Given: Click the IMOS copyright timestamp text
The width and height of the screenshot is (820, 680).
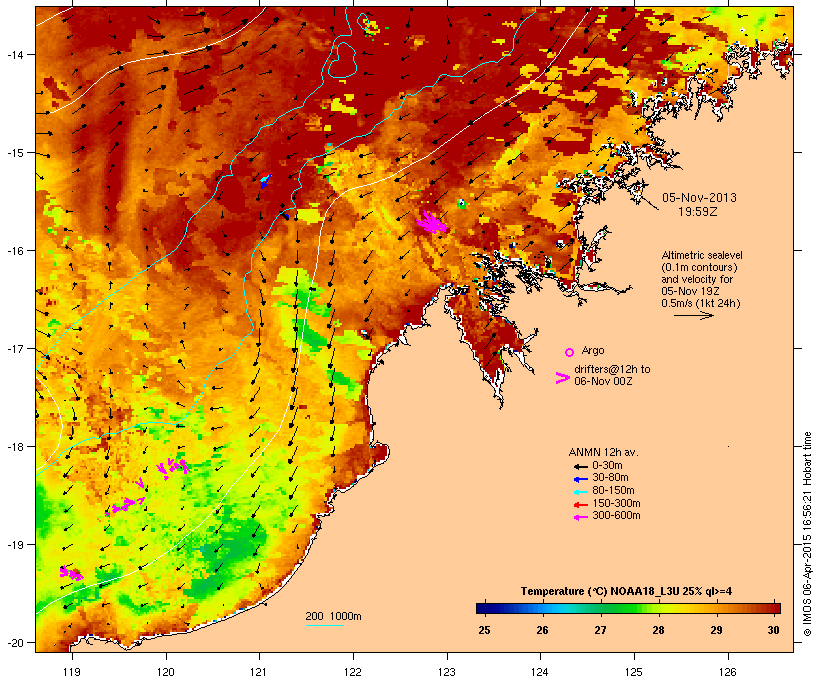Looking at the screenshot, I should (x=807, y=534).
